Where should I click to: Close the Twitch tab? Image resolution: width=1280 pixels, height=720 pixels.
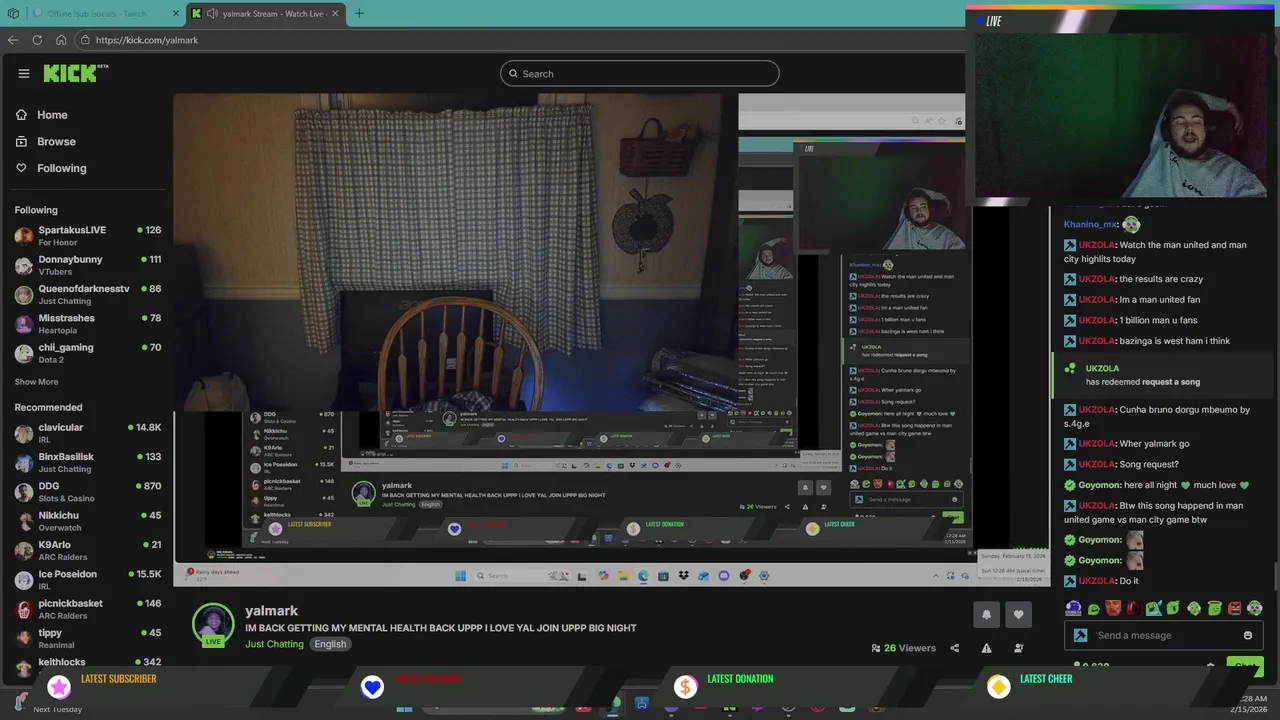(x=176, y=14)
